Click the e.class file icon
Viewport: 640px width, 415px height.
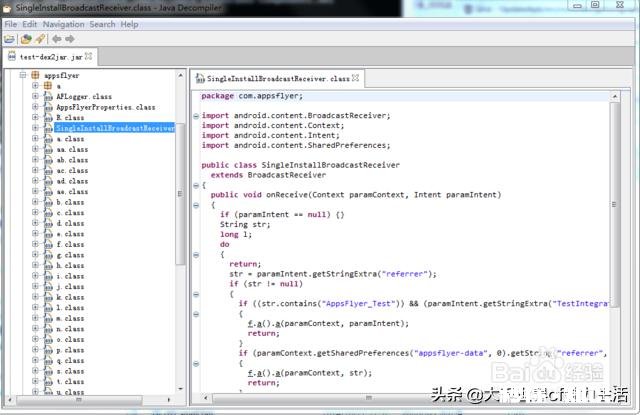[48, 234]
